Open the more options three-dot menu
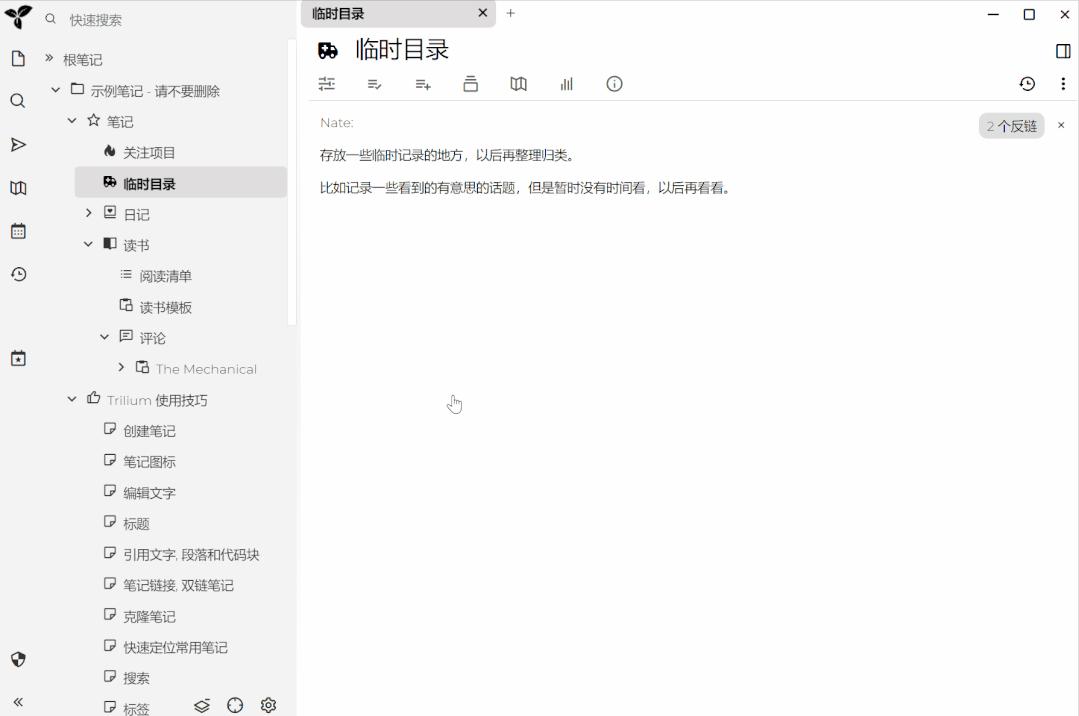Screen dimensions: 1079x716 (1064, 84)
